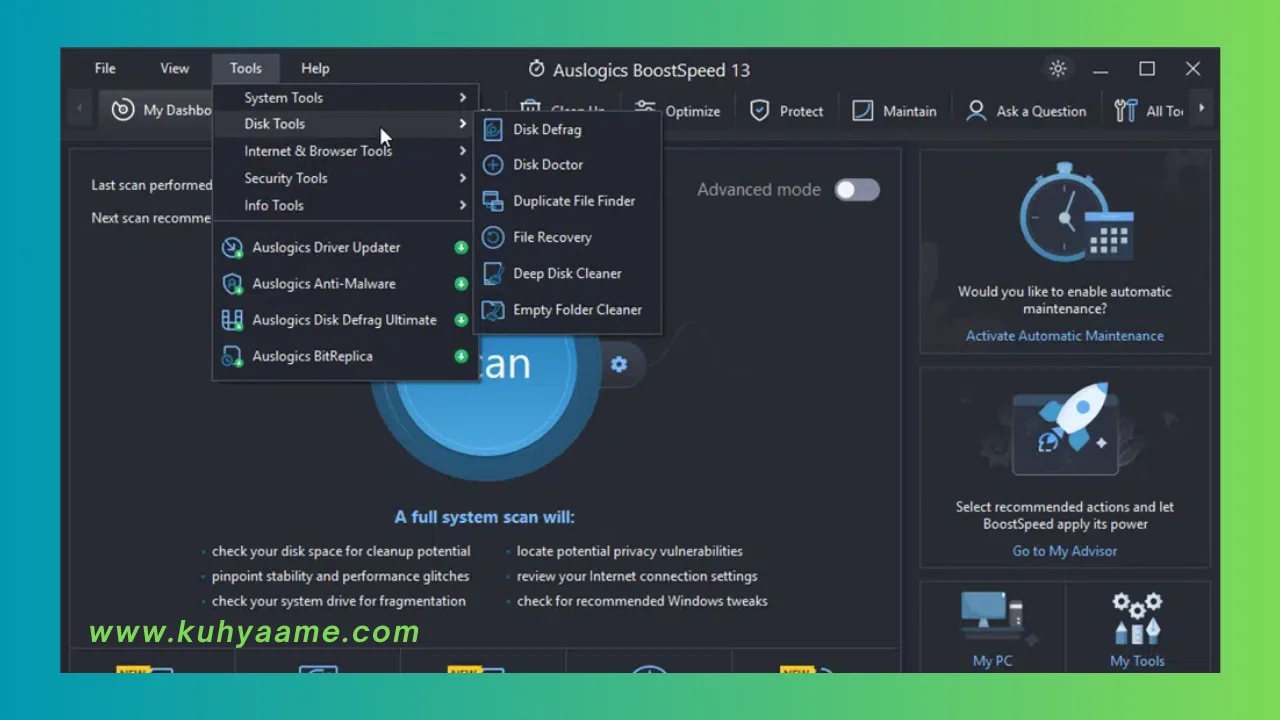
Task: Open the All Tools tab
Action: [x=1149, y=111]
